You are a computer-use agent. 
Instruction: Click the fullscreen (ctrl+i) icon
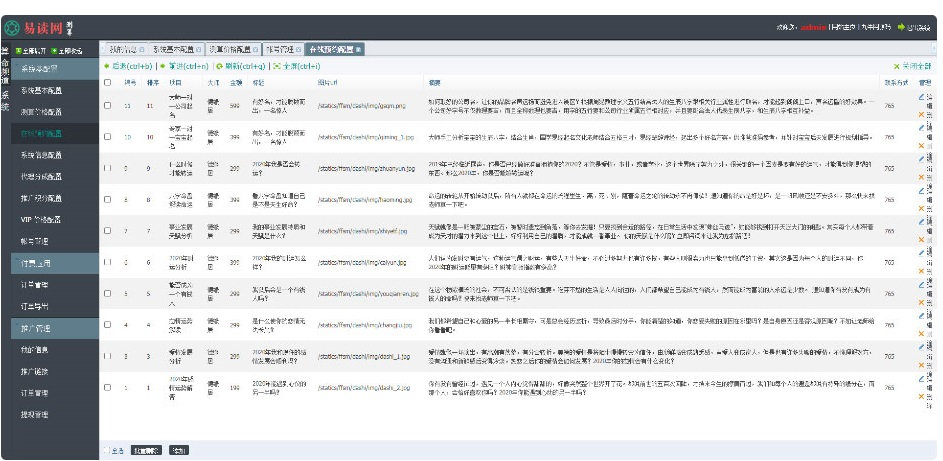(x=277, y=66)
